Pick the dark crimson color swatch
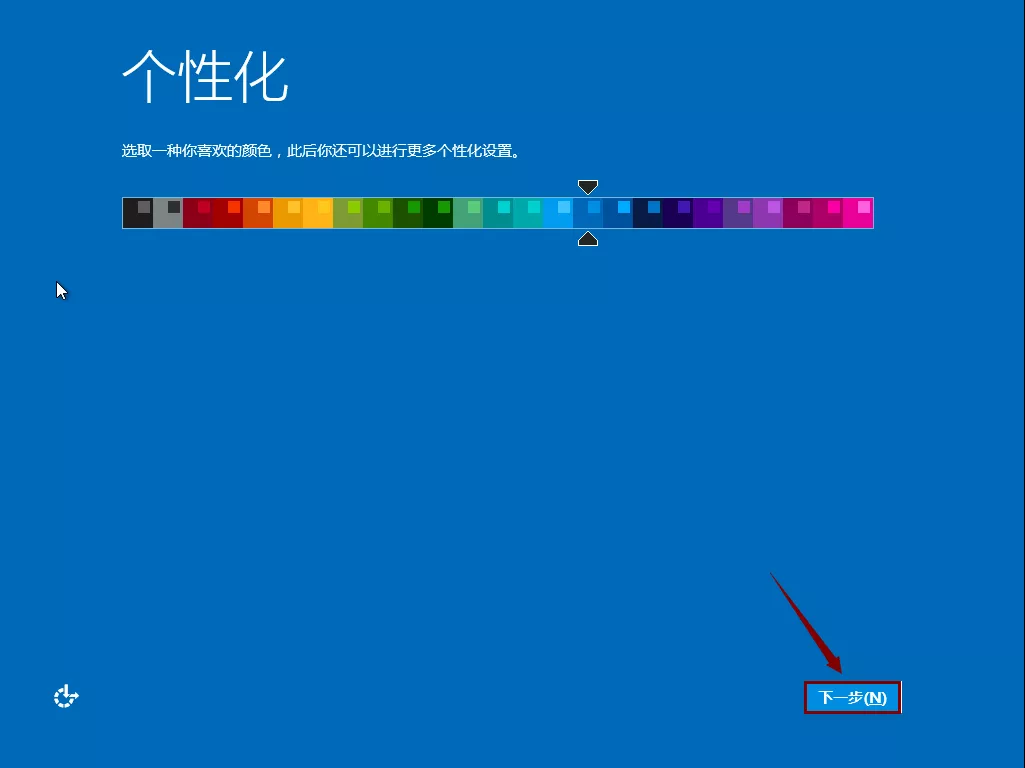Image resolution: width=1025 pixels, height=768 pixels. (x=198, y=213)
